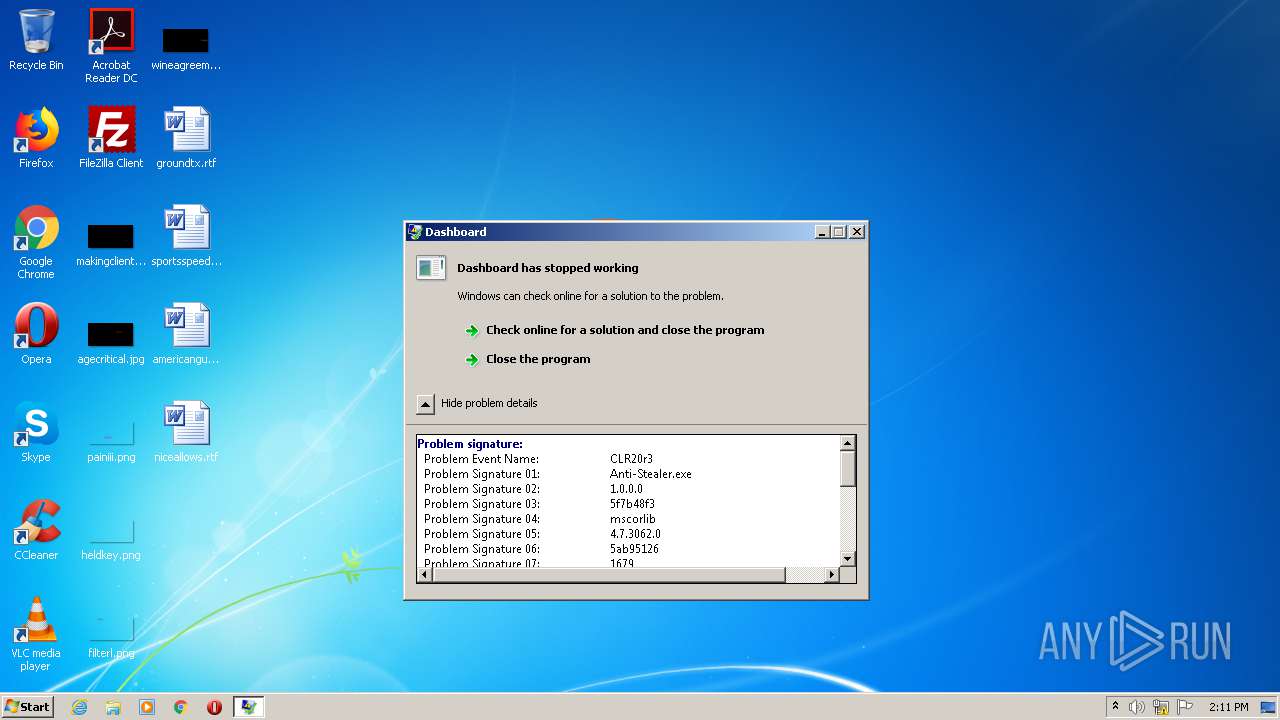Open the Start menu
Viewport: 1280px width, 720px height.
click(x=28, y=707)
